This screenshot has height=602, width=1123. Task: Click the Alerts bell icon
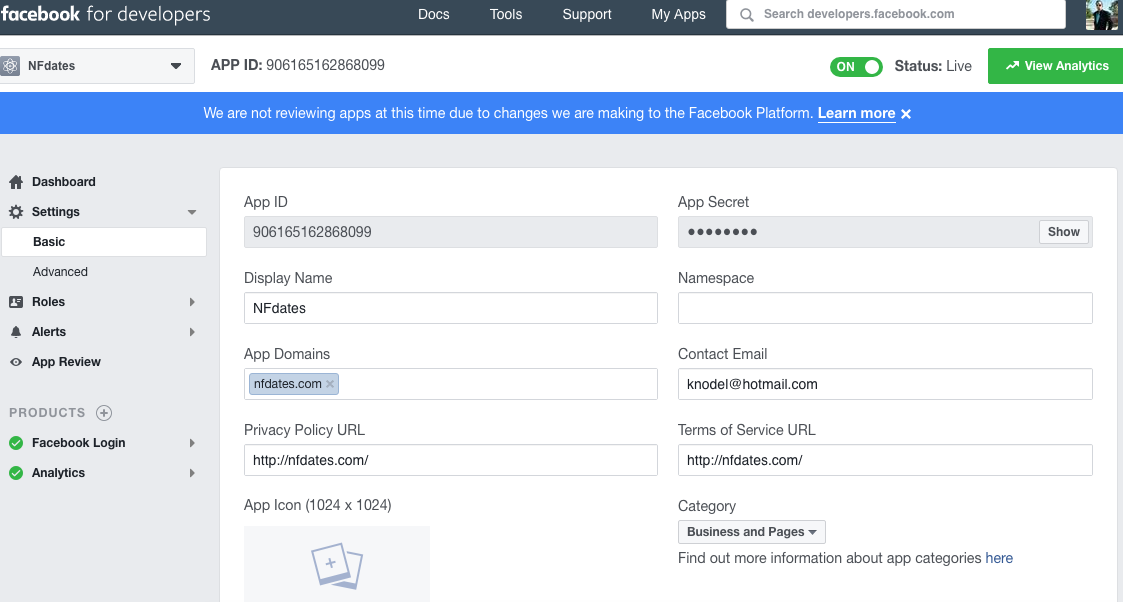click(x=16, y=332)
